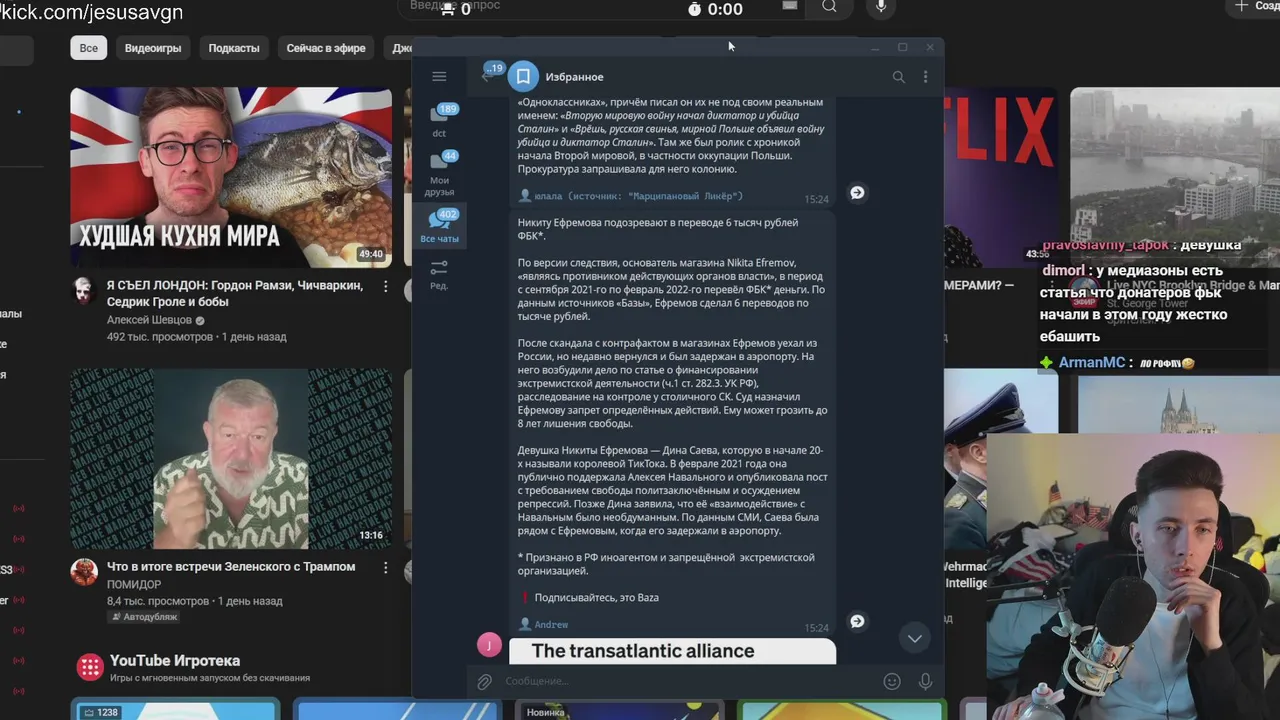Click the Создать plus button

(x=1253, y=7)
